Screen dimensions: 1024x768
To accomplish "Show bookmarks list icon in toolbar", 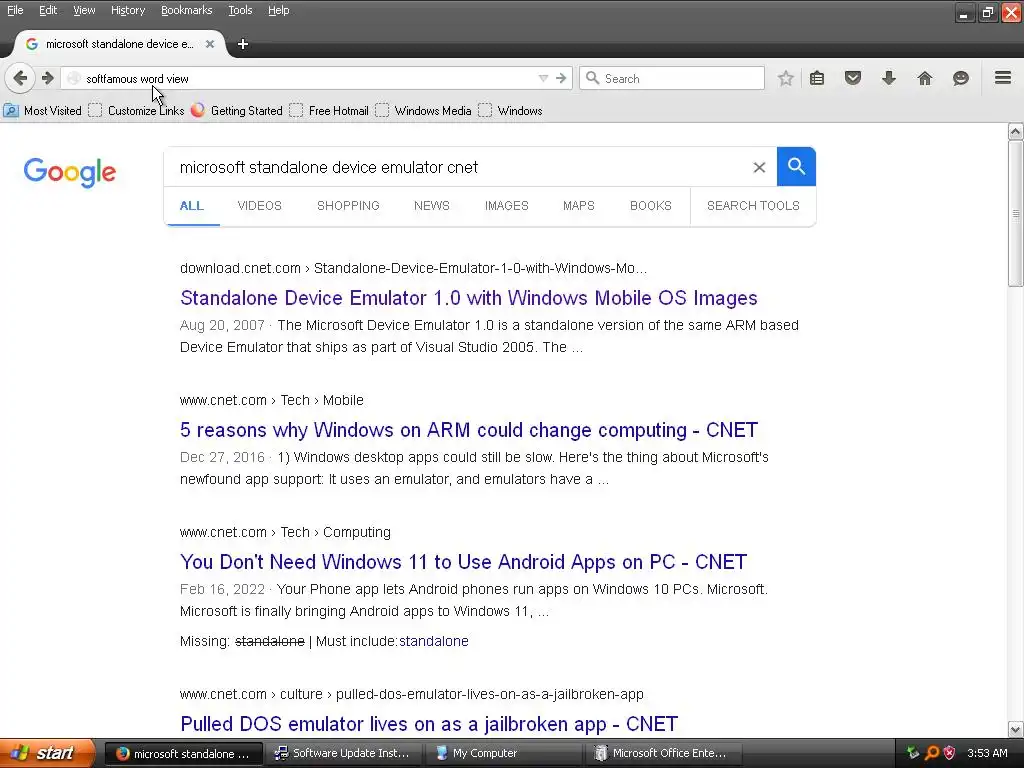I will click(x=817, y=78).
